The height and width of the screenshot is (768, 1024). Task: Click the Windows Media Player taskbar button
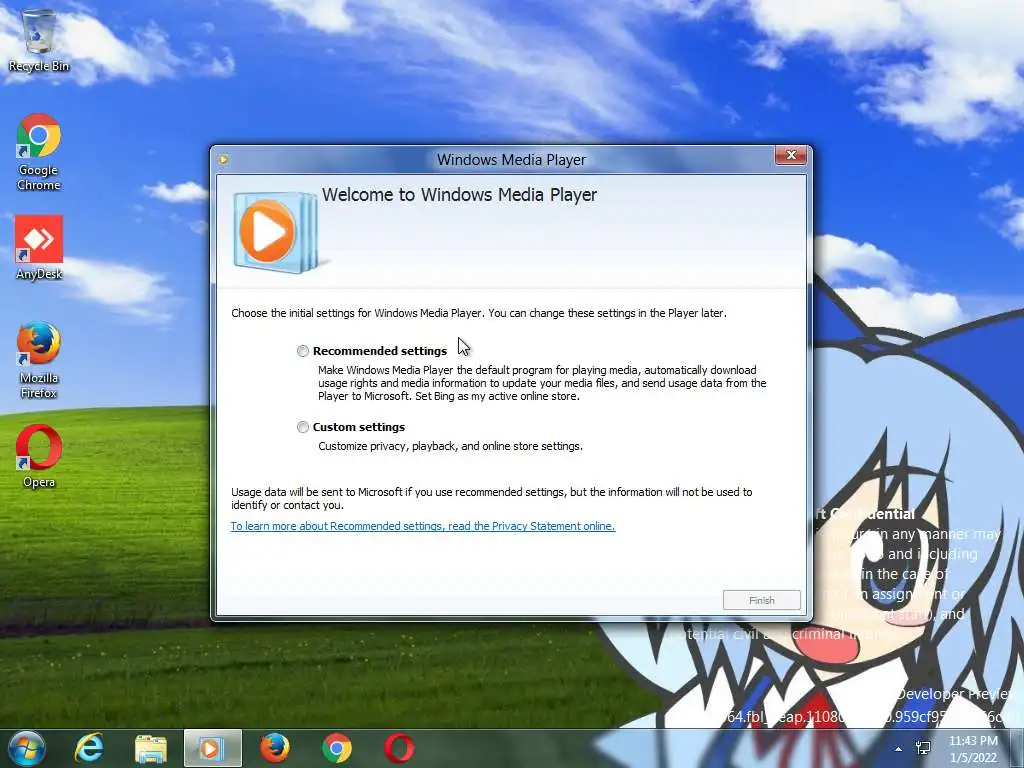[x=213, y=748]
